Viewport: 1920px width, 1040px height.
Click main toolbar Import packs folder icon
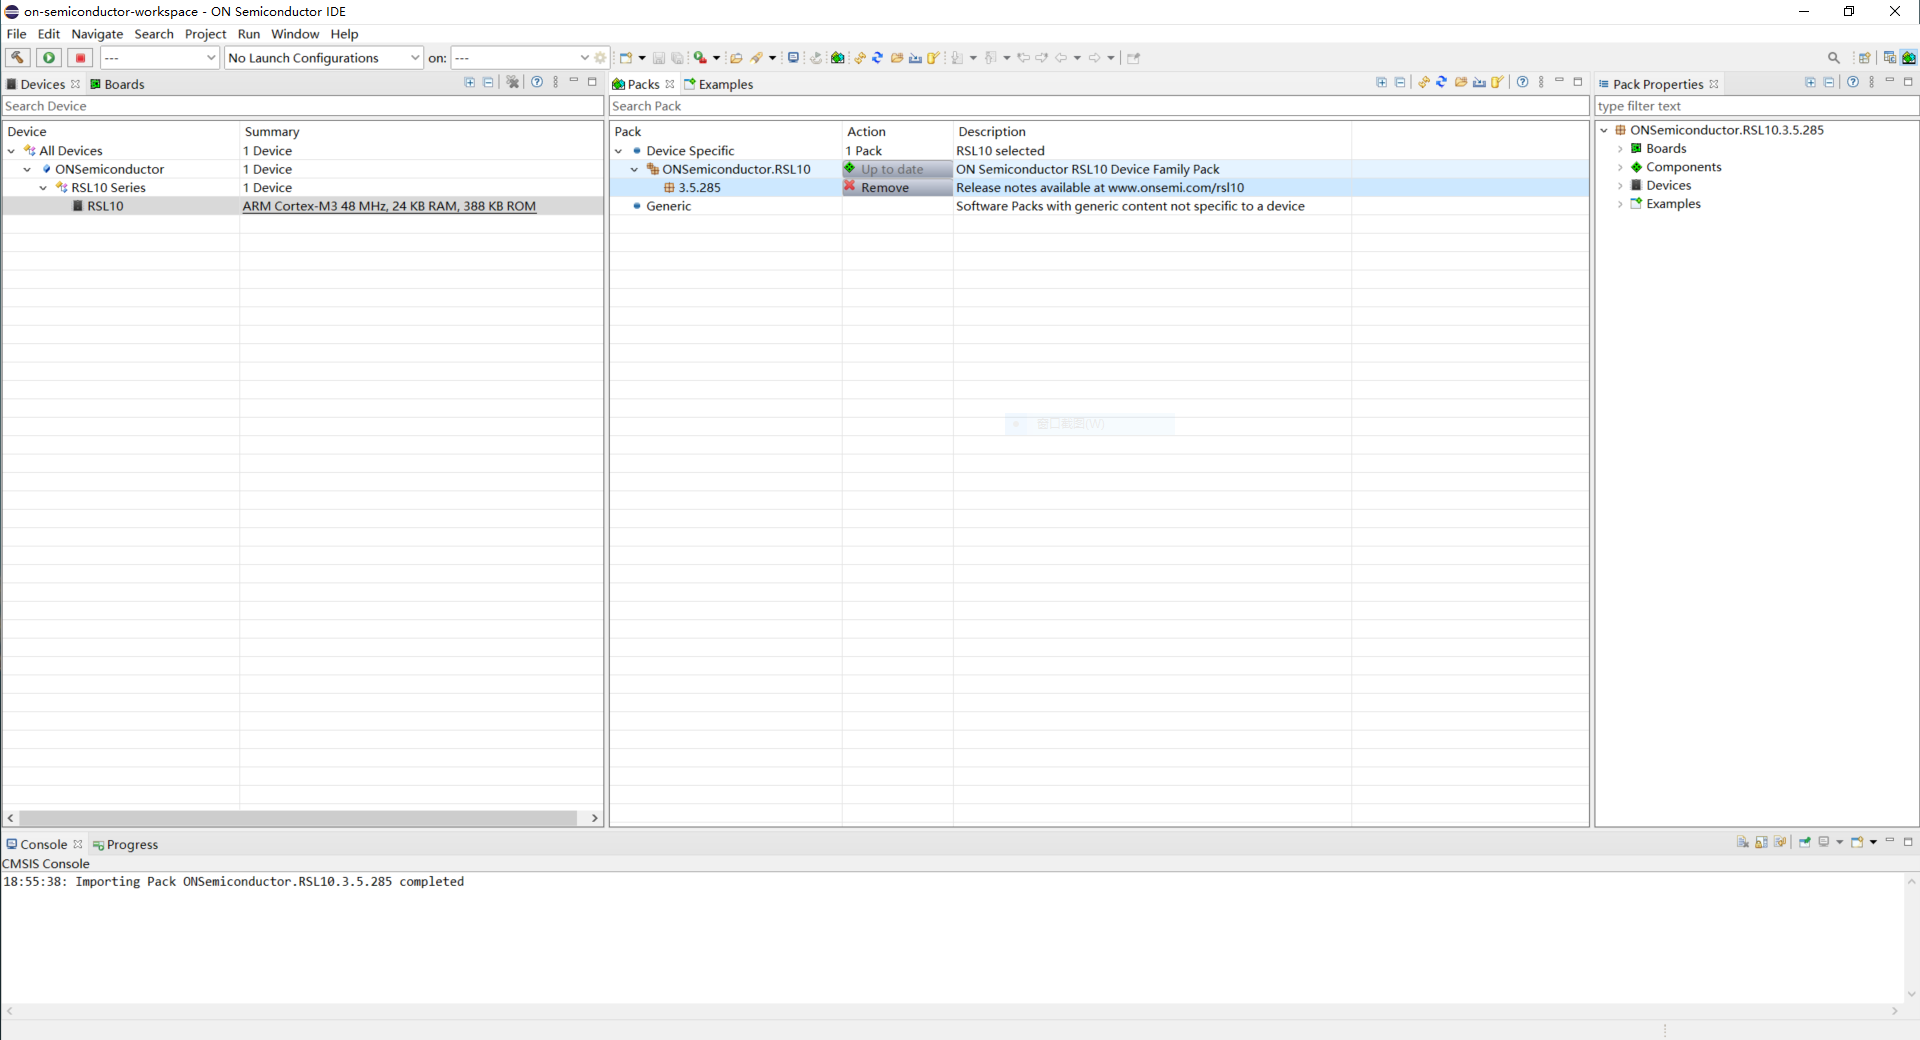897,58
